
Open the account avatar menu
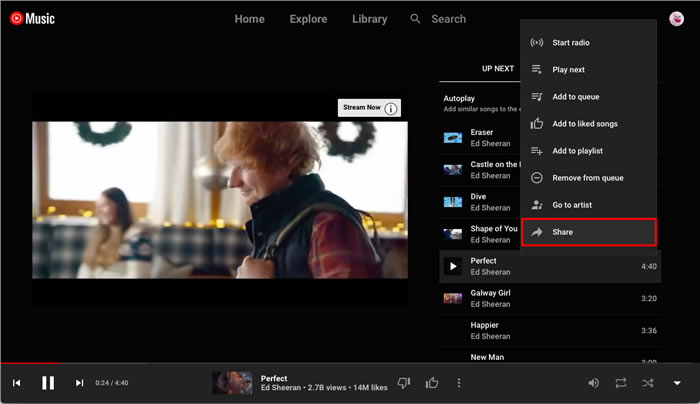(x=676, y=19)
